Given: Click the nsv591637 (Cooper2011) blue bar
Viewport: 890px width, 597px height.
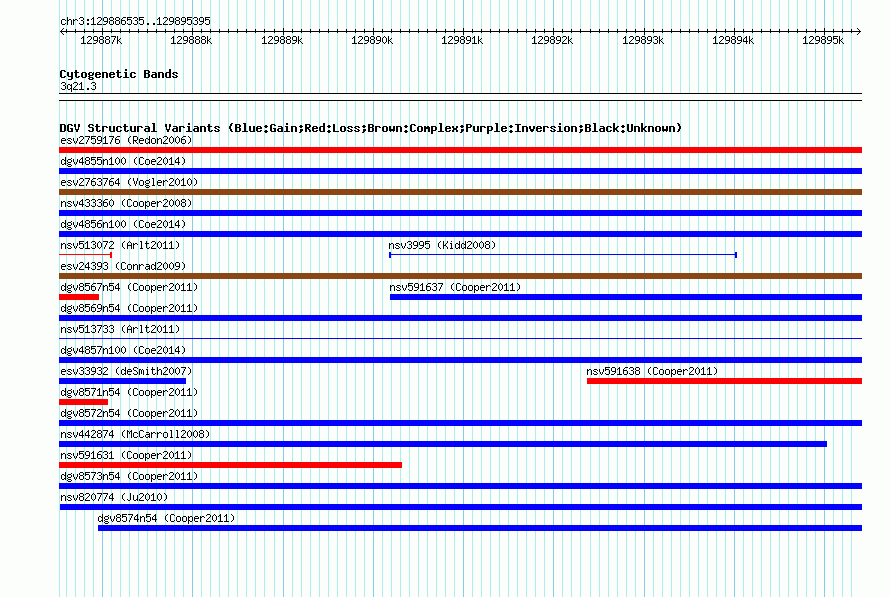Looking at the screenshot, I should (x=626, y=297).
